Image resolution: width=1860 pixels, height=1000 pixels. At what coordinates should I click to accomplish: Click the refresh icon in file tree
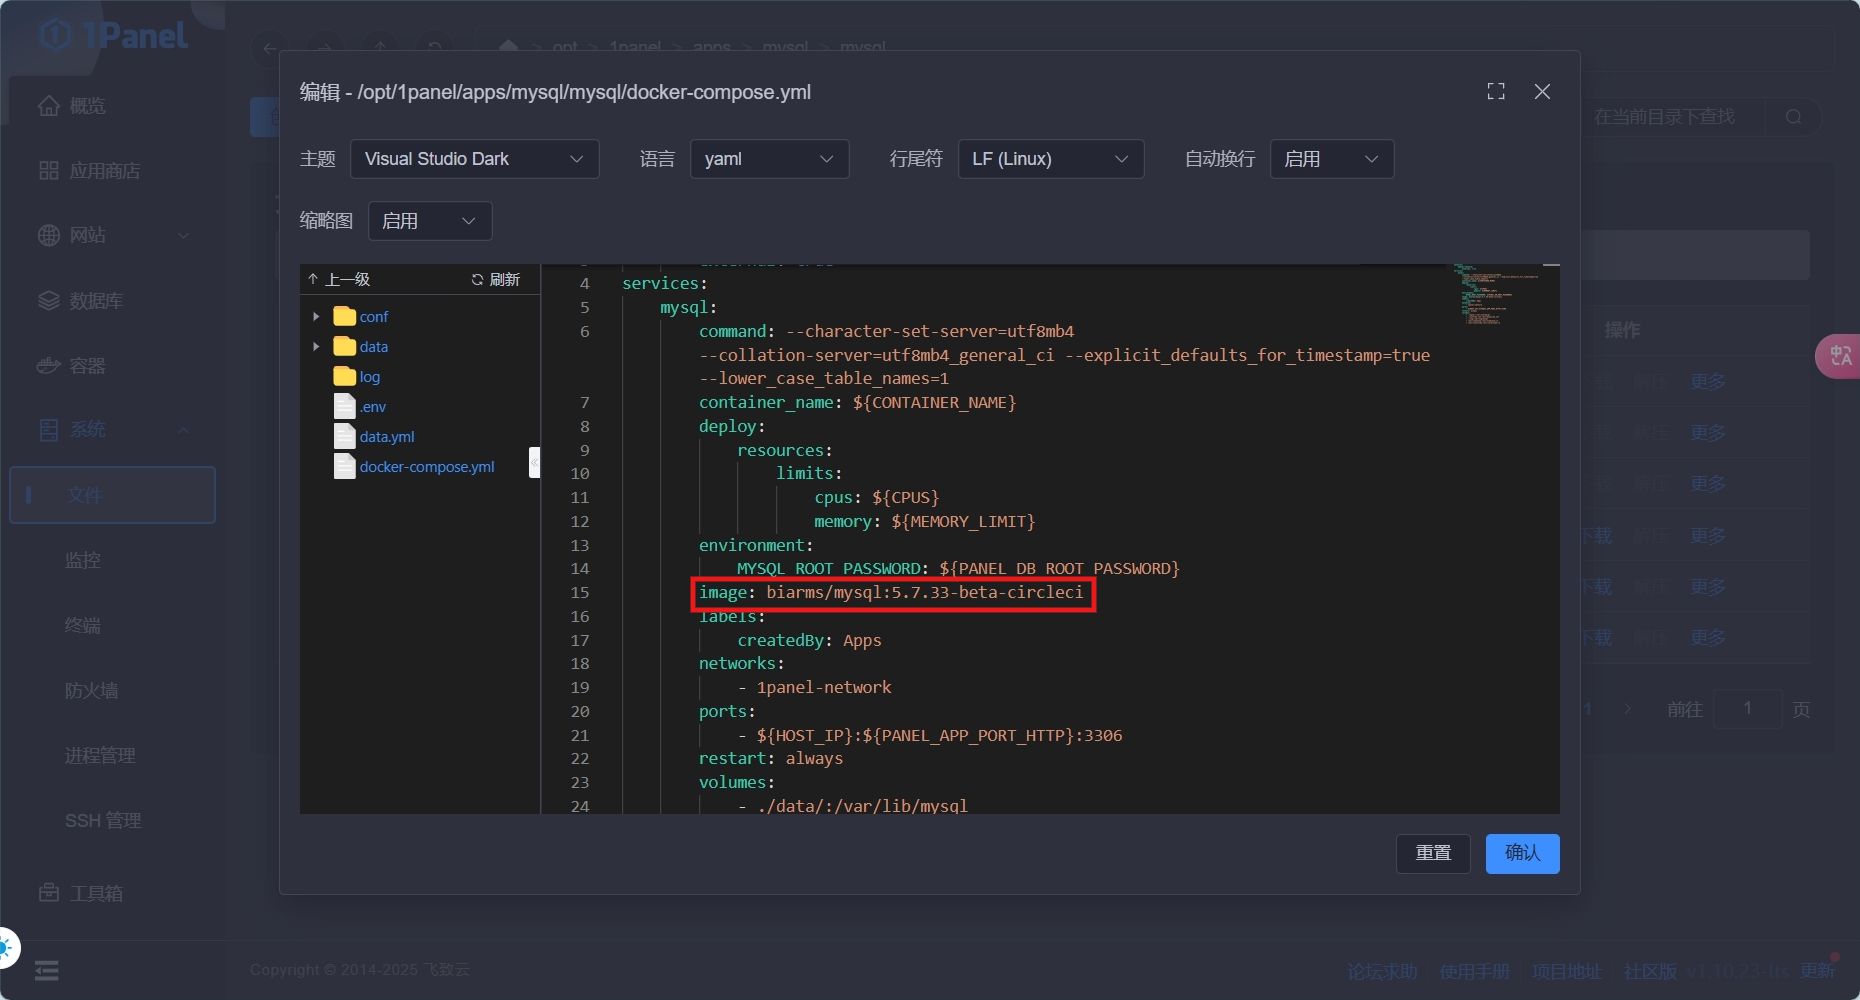coord(478,280)
